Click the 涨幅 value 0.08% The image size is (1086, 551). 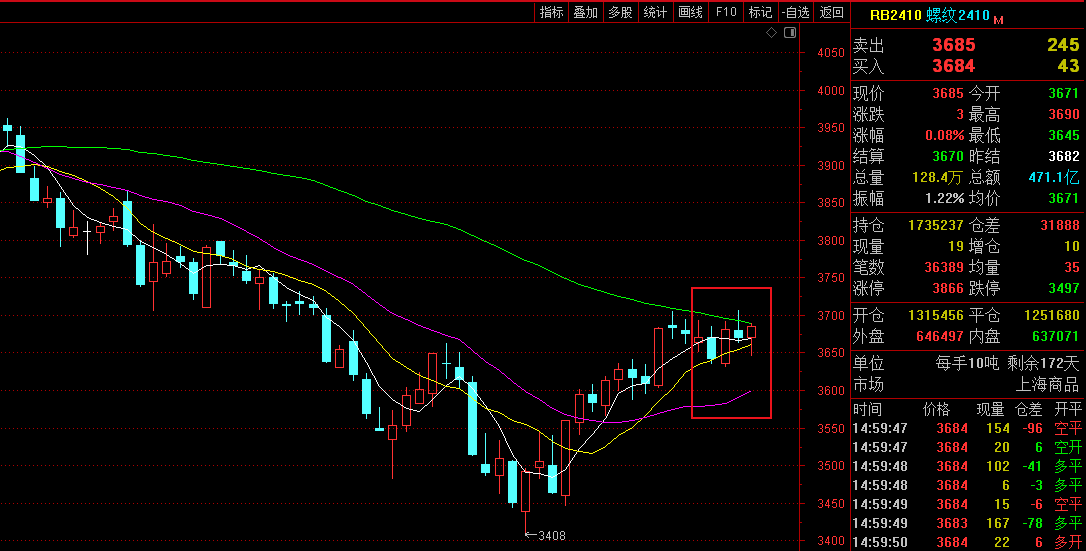[x=945, y=135]
